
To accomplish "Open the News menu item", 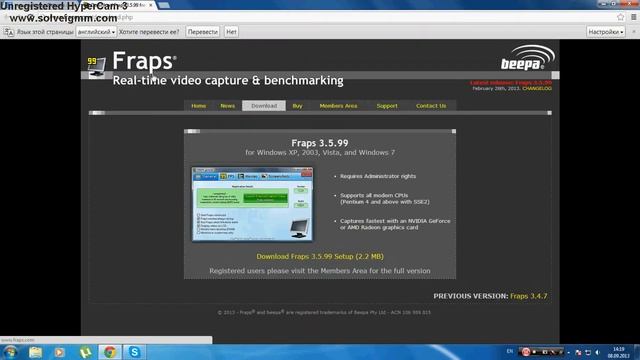I will (227, 106).
